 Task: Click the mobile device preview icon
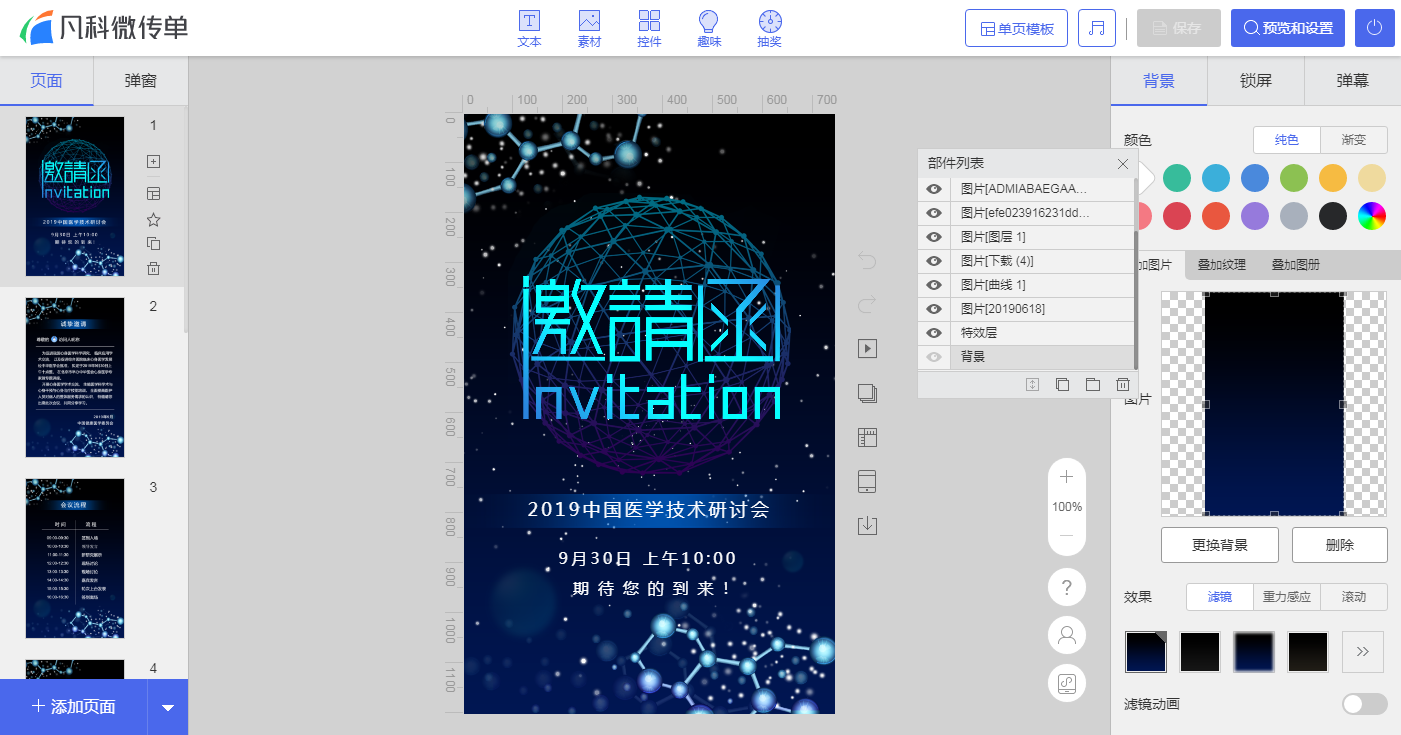click(x=867, y=482)
